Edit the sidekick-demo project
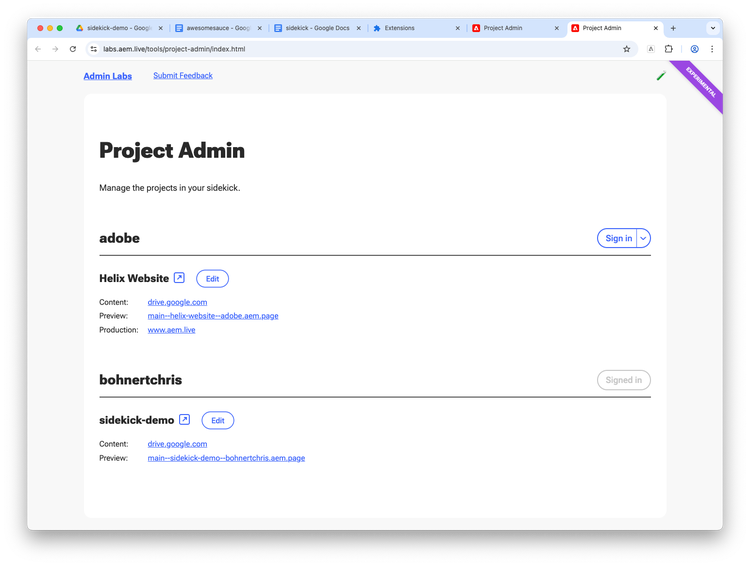This screenshot has height=566, width=750. [218, 421]
